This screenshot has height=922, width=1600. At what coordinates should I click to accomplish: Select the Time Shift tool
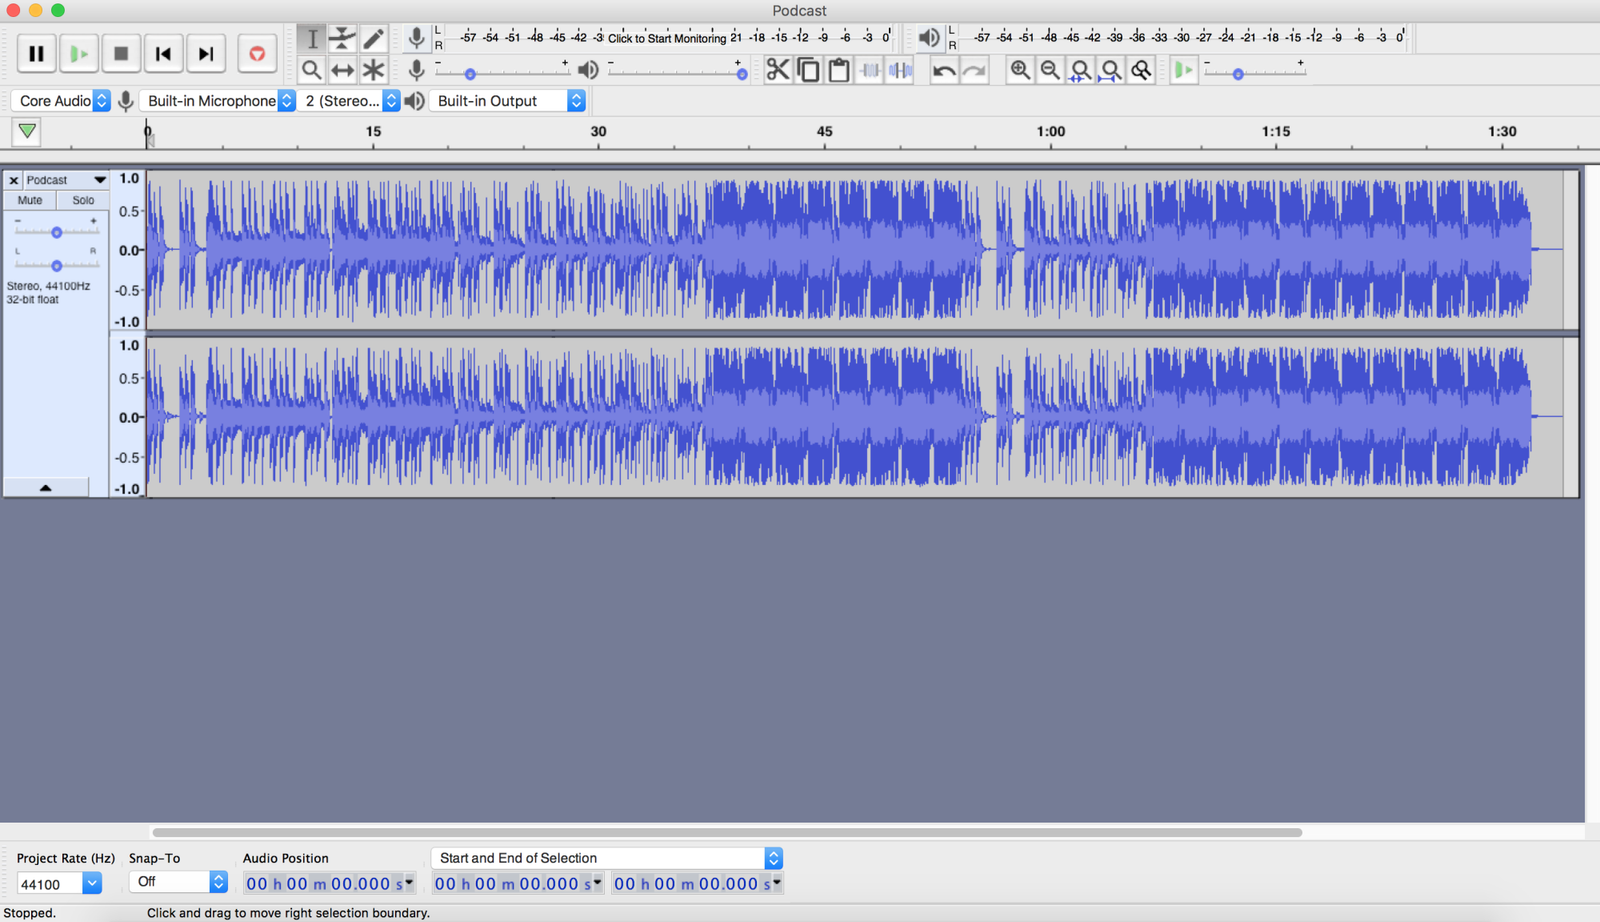342,70
